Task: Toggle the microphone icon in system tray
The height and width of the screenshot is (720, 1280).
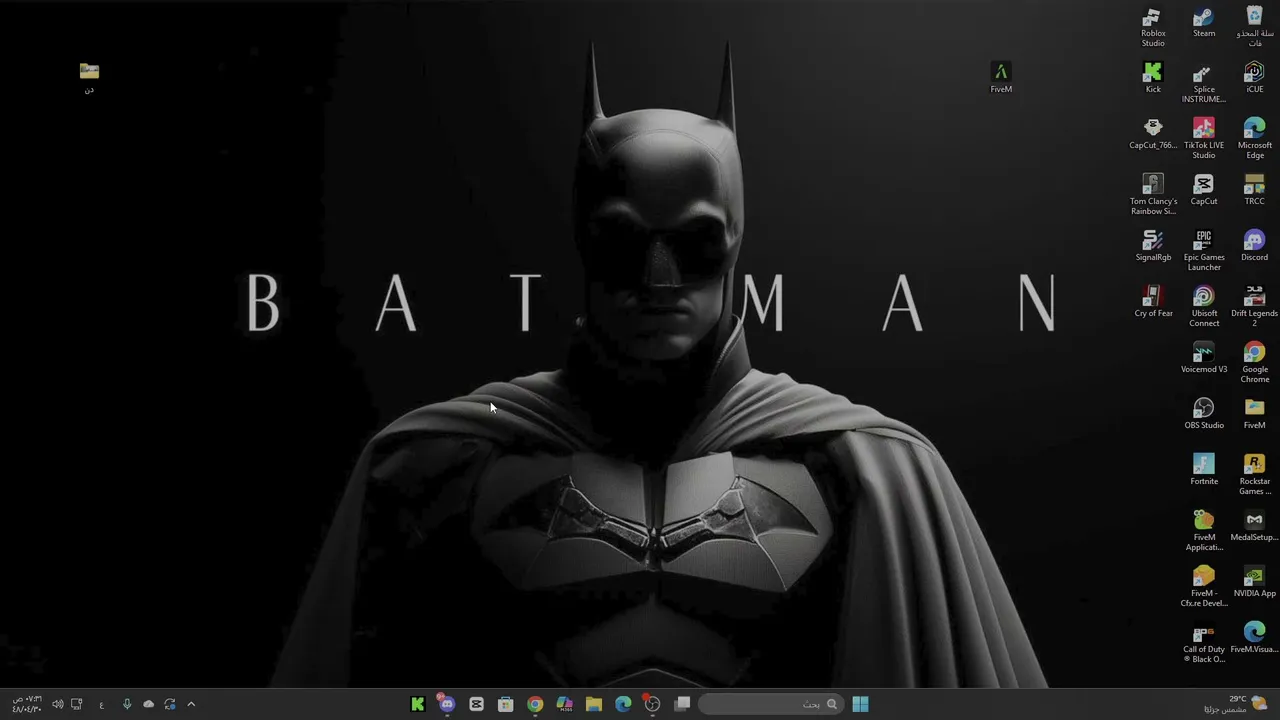Action: 127,704
